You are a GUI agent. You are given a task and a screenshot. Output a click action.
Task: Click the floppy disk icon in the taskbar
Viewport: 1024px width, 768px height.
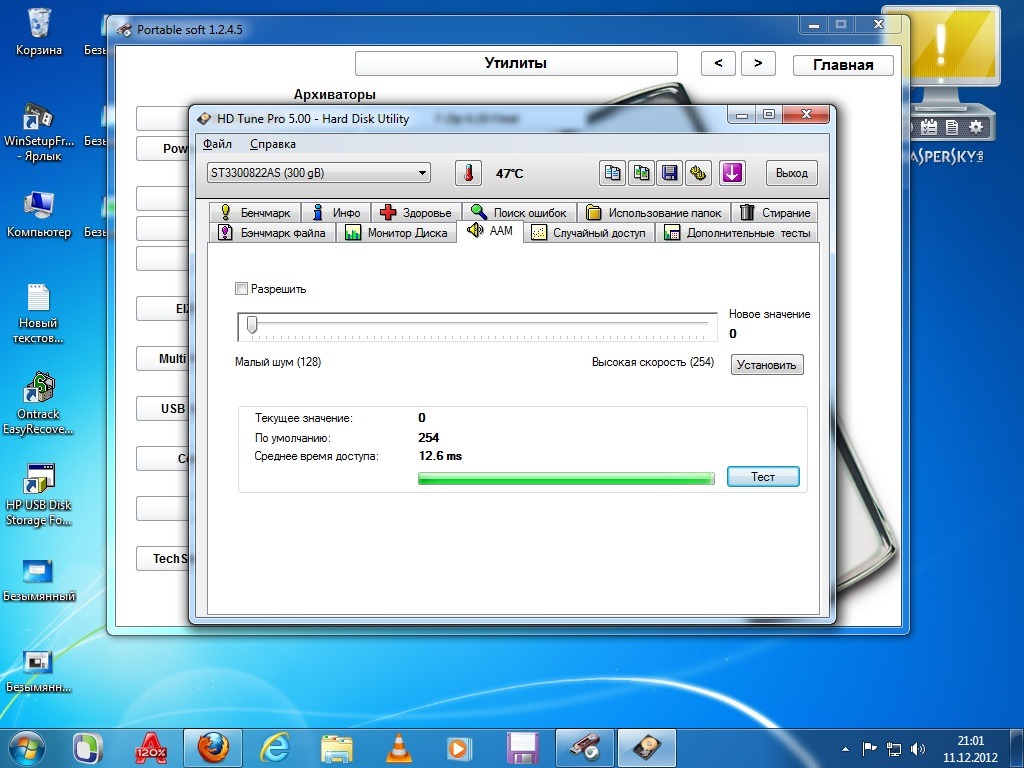(522, 748)
